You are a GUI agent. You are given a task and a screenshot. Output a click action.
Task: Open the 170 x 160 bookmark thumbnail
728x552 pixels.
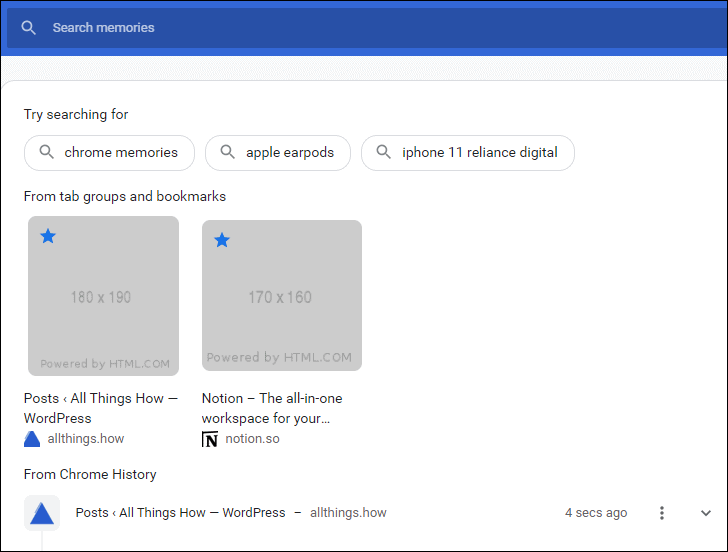[282, 295]
